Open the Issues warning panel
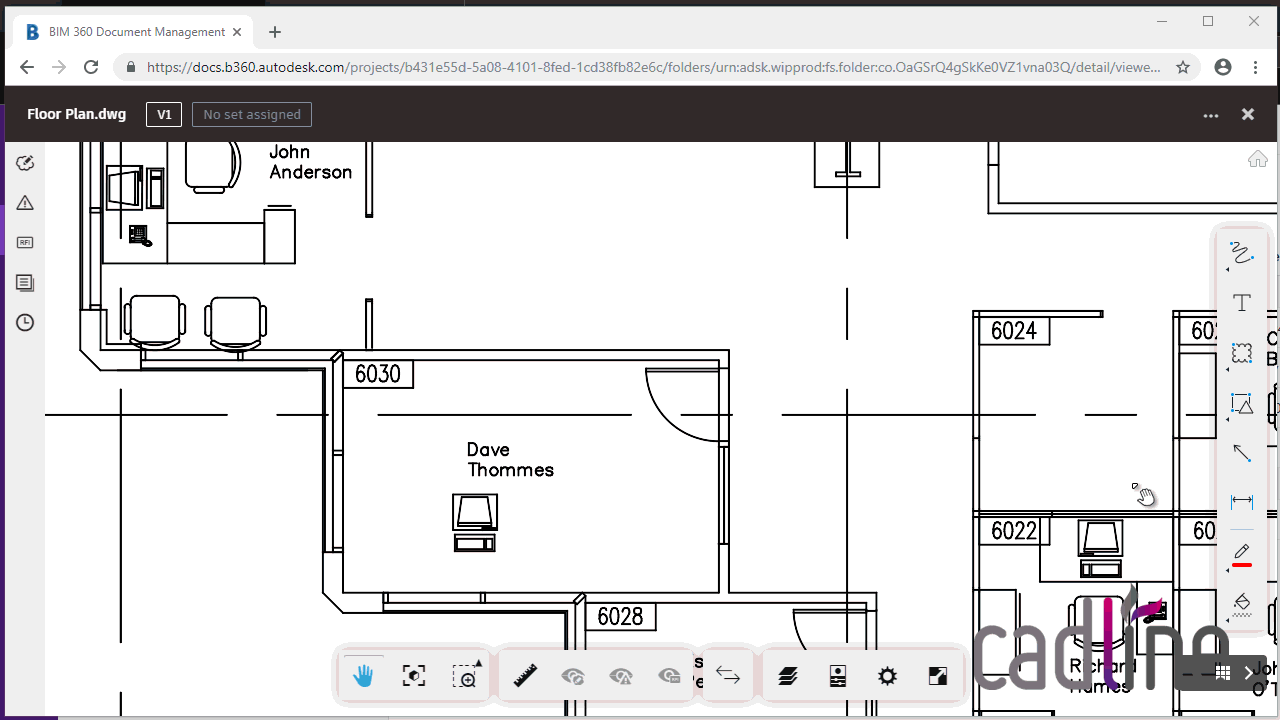 pyautogui.click(x=25, y=203)
